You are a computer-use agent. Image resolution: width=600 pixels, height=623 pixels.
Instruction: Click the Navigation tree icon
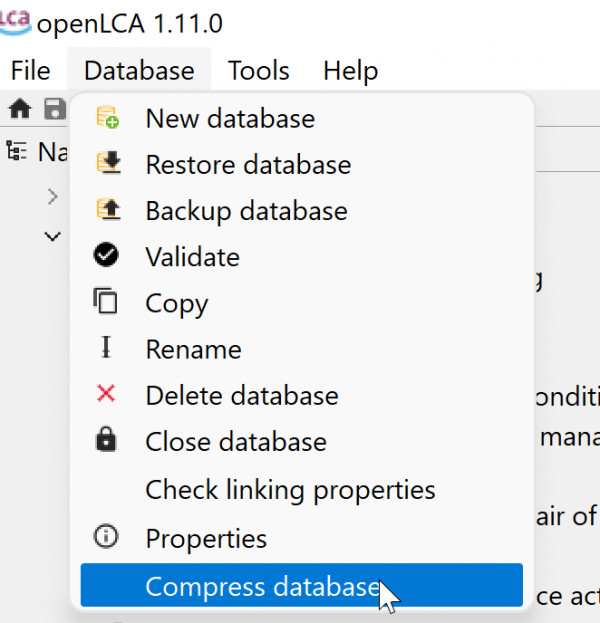pyautogui.click(x=16, y=151)
